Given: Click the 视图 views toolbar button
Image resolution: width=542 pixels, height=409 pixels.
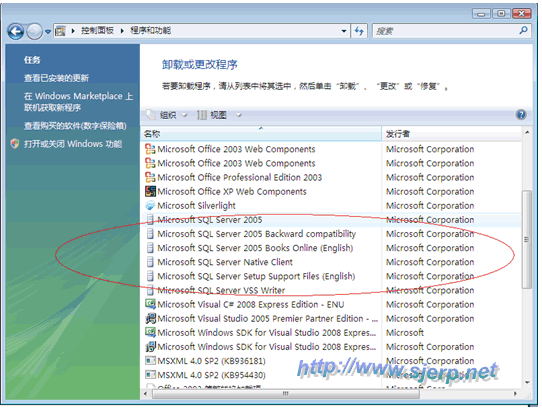Looking at the screenshot, I should 212,115.
